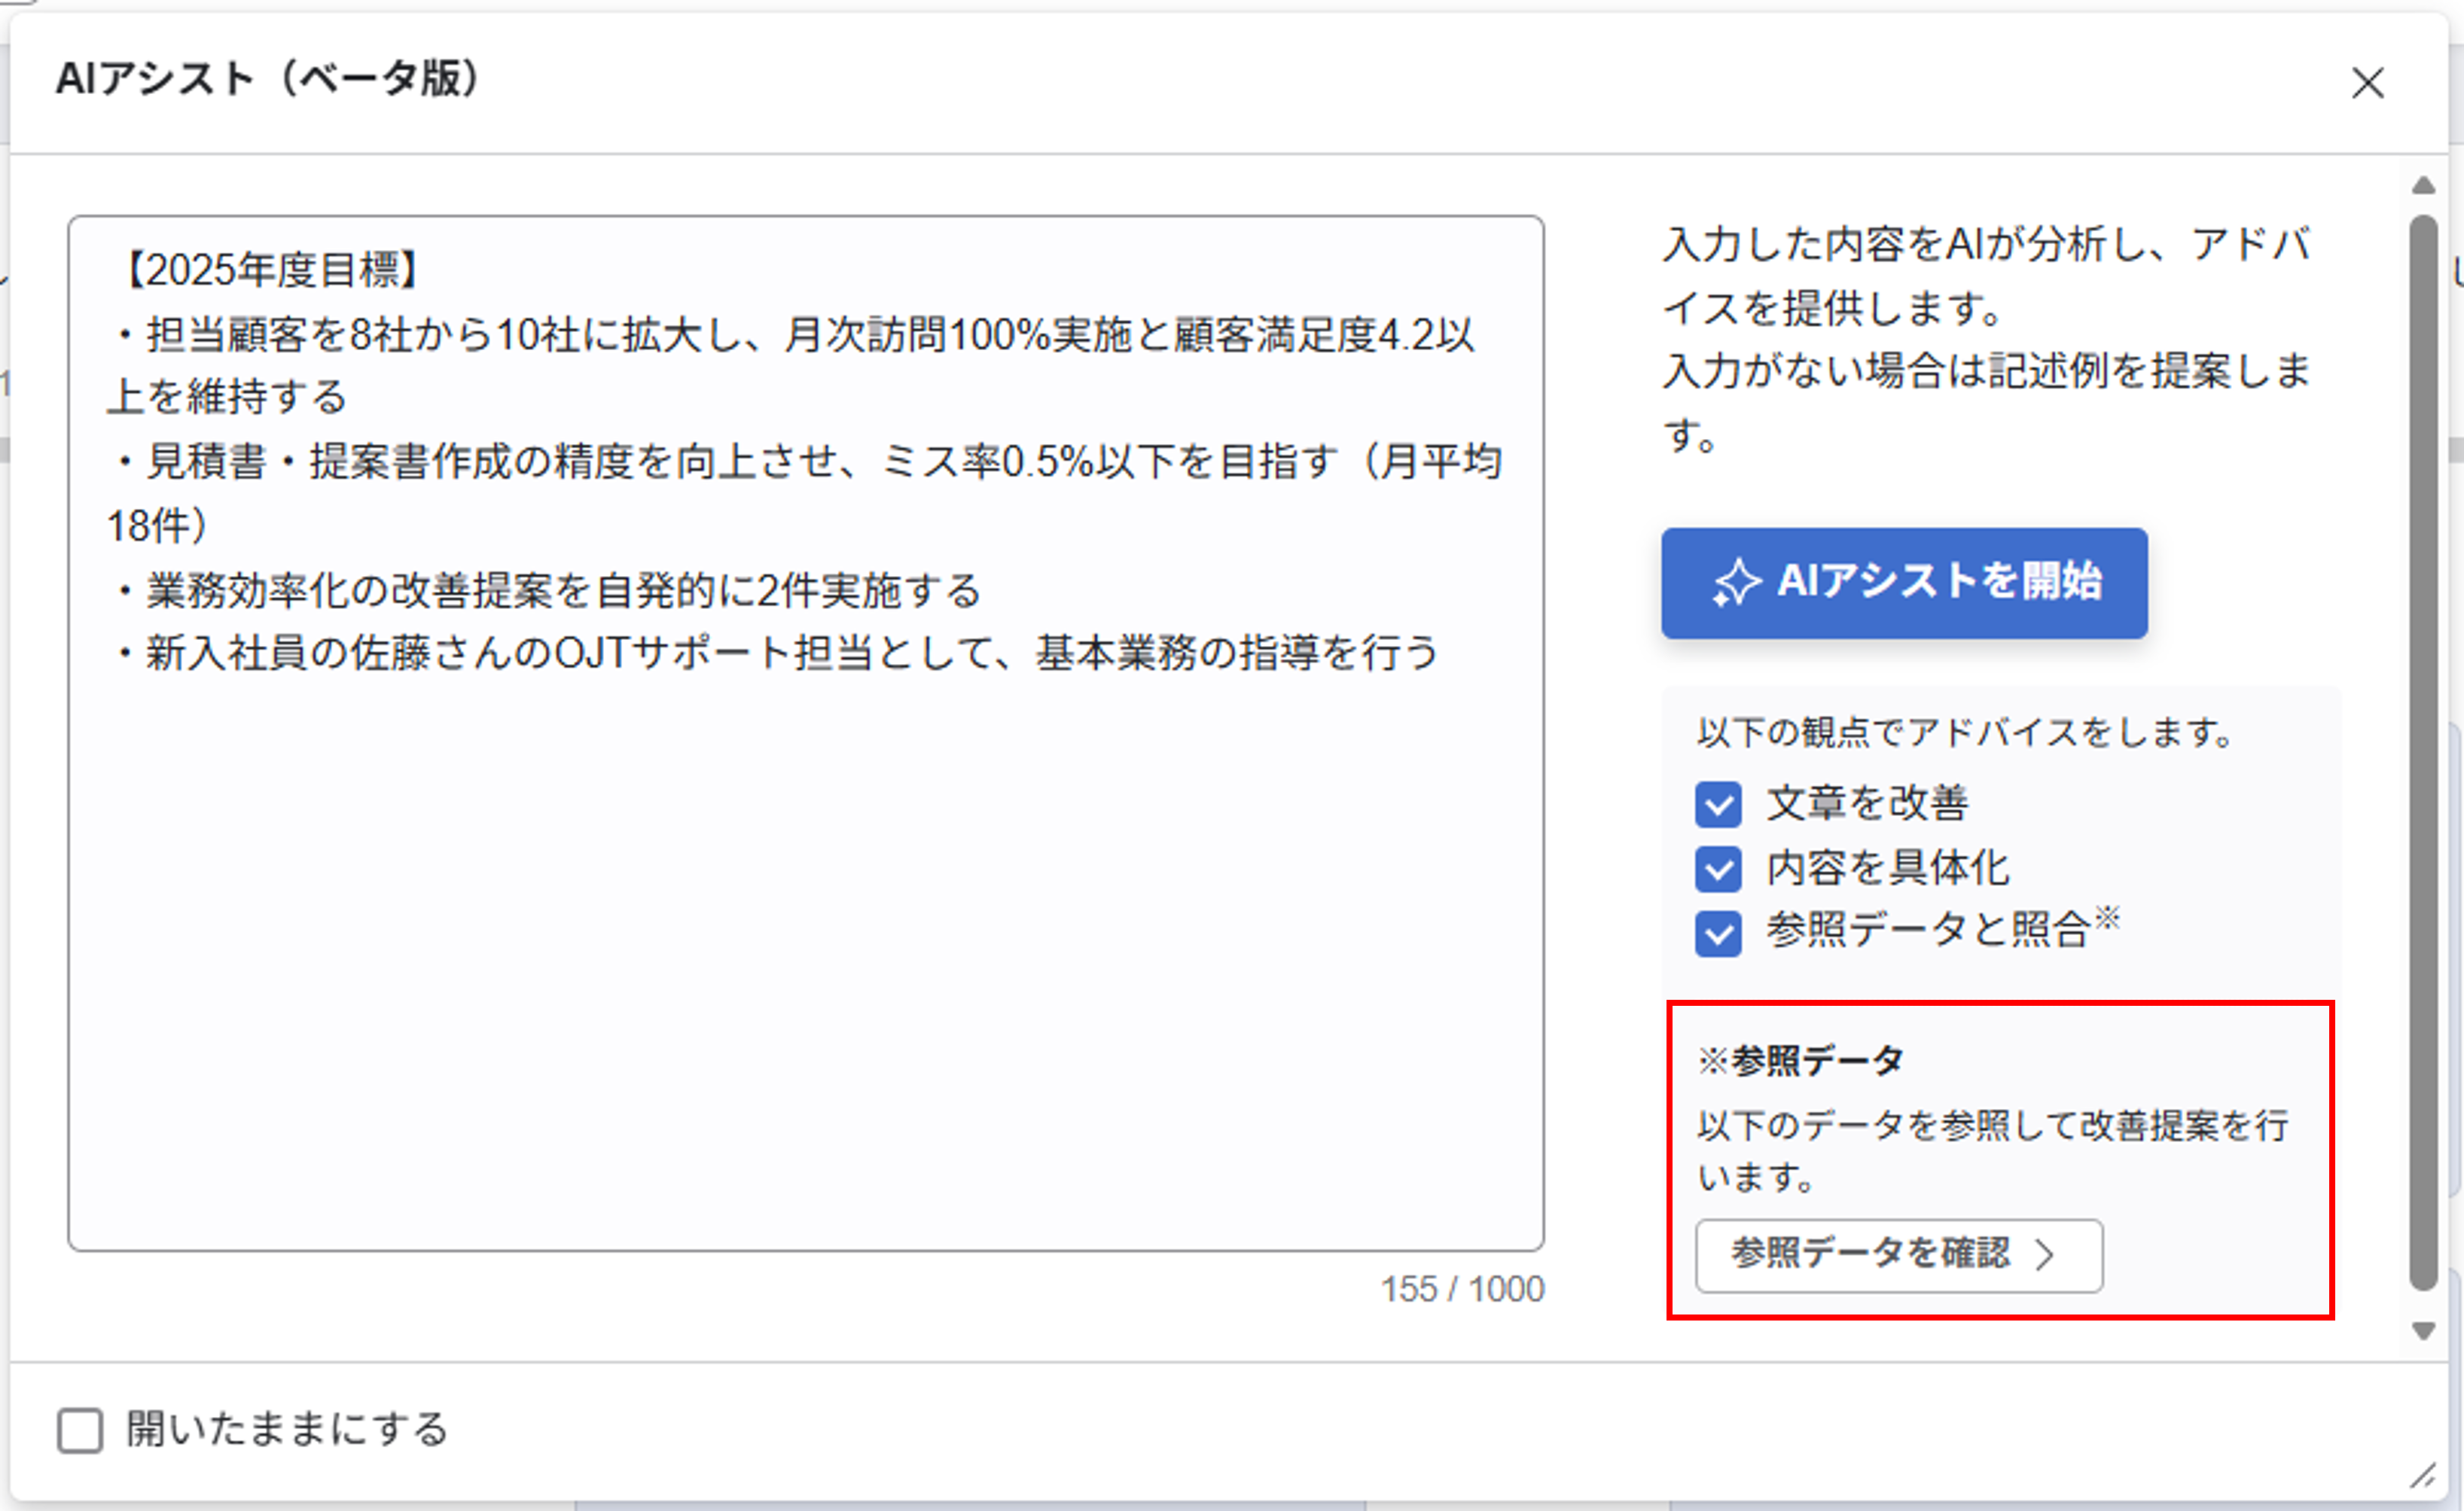Uncheck the 内容を具体化 checkbox
This screenshot has width=2464, height=1511.
[1718, 869]
